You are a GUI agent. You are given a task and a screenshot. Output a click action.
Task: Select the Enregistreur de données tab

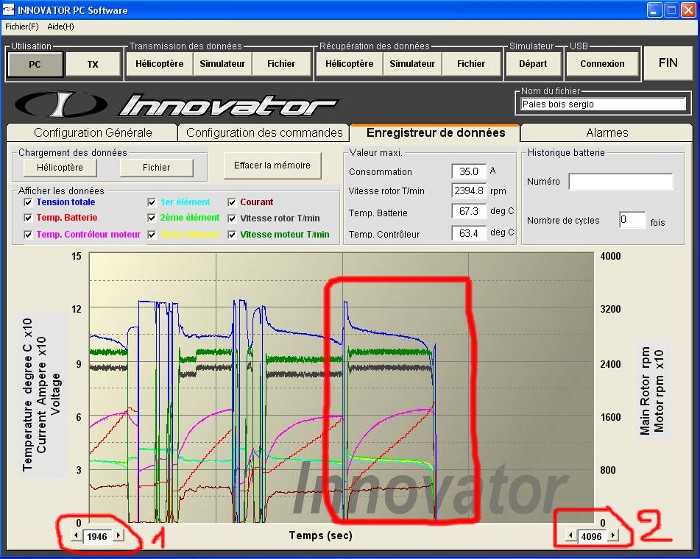(x=436, y=133)
